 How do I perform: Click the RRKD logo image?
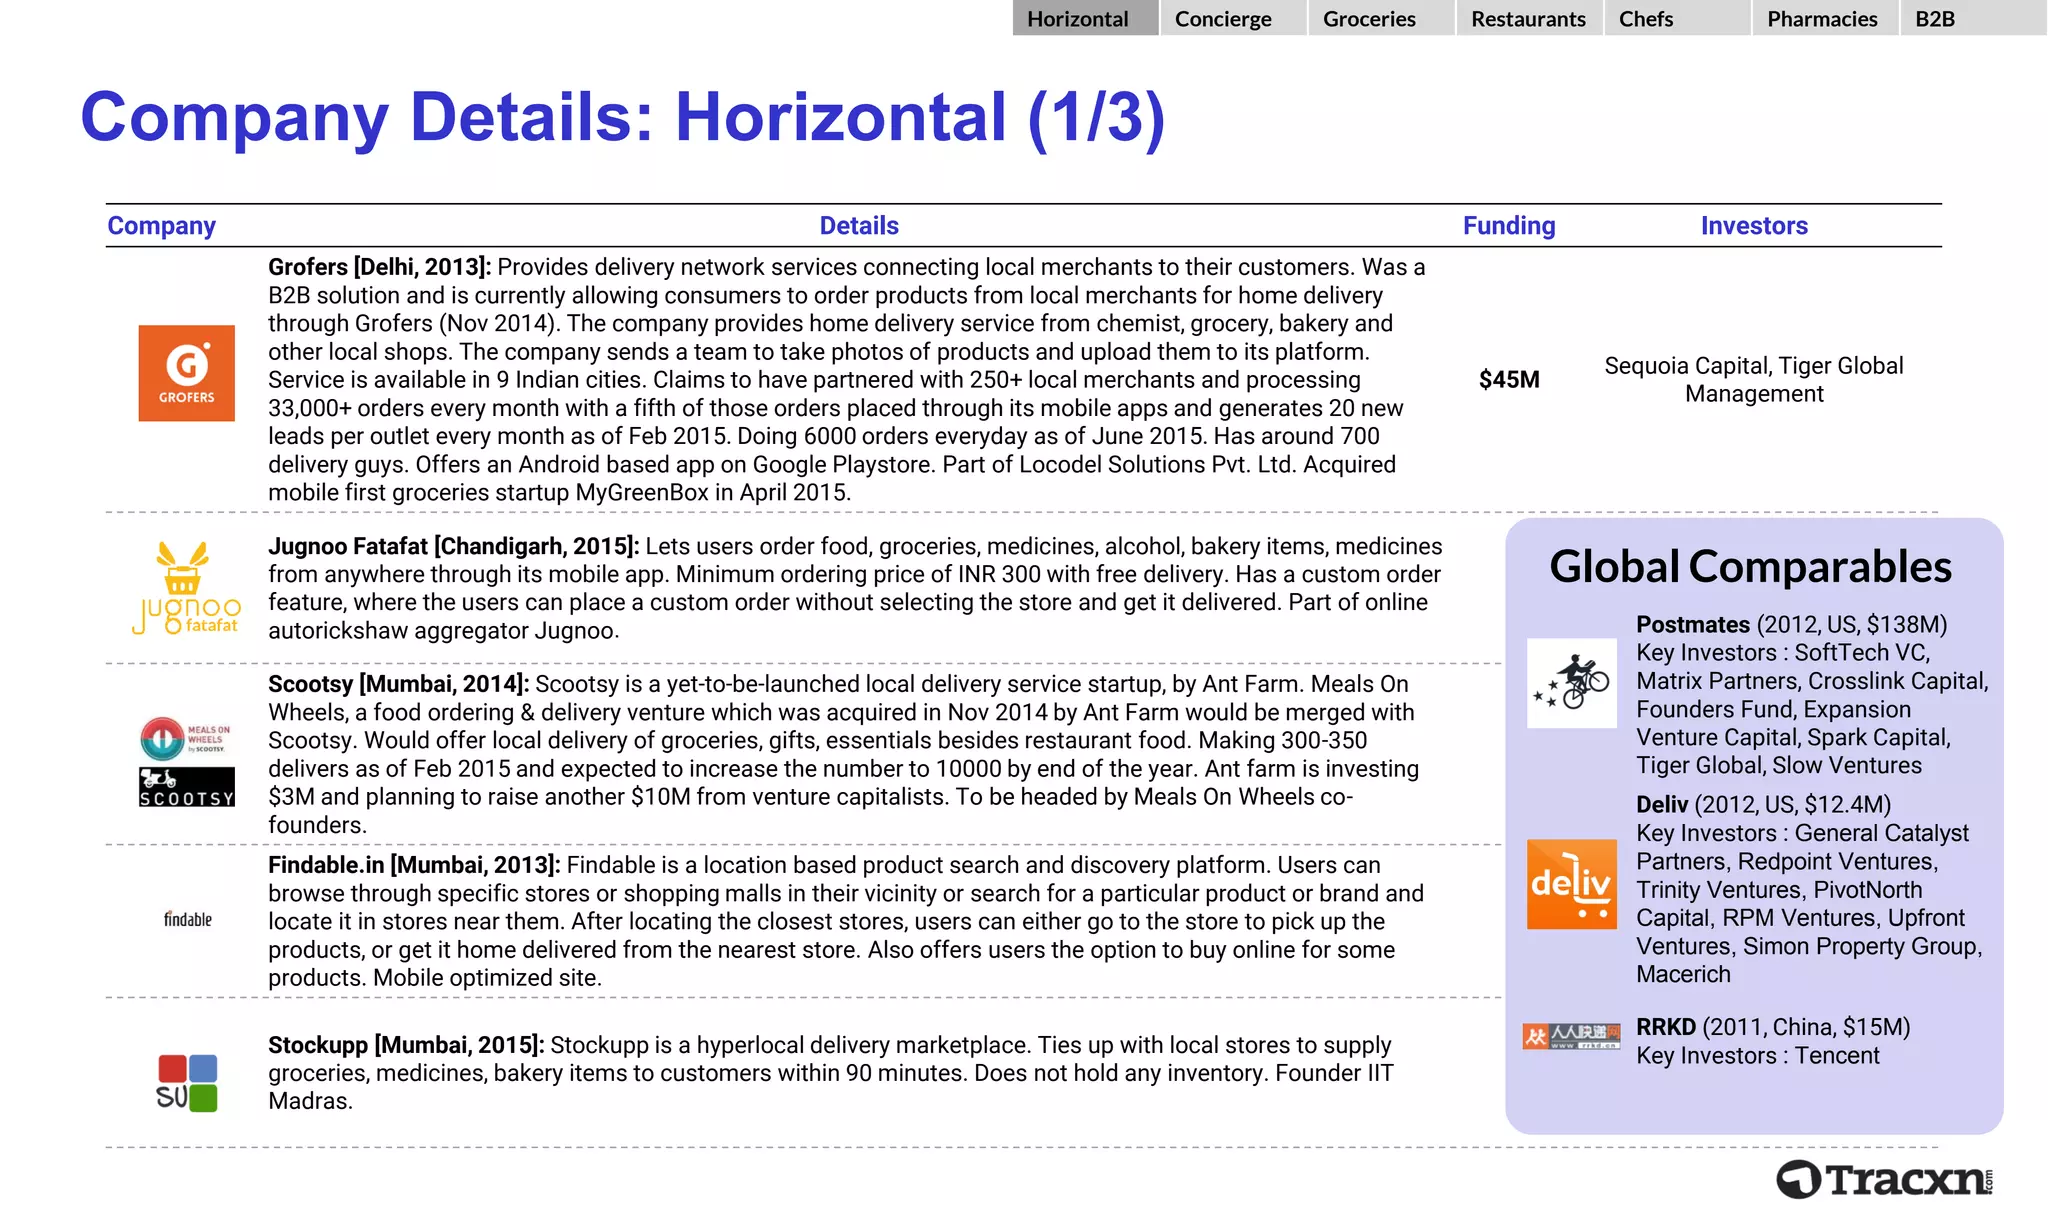(x=1571, y=1036)
